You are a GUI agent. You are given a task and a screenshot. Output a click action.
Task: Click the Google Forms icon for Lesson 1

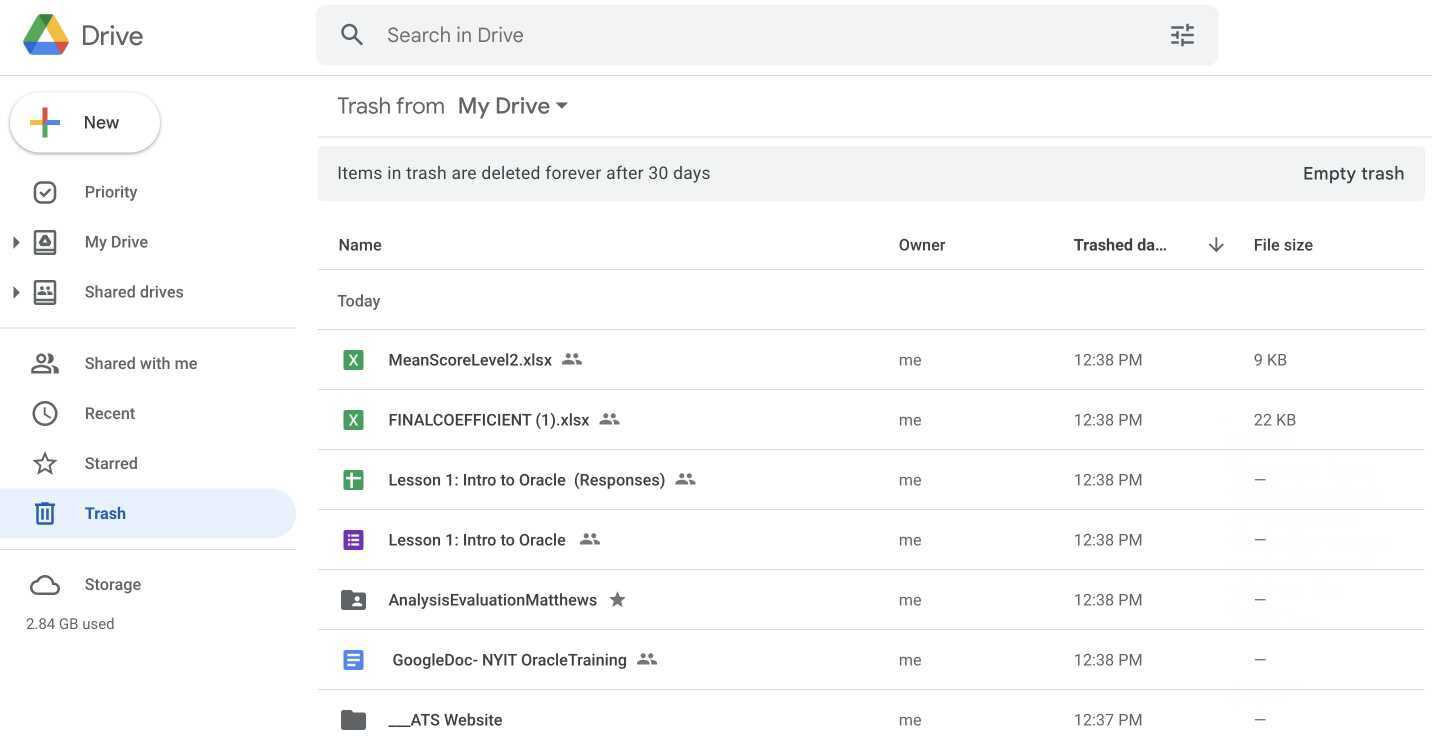click(353, 540)
